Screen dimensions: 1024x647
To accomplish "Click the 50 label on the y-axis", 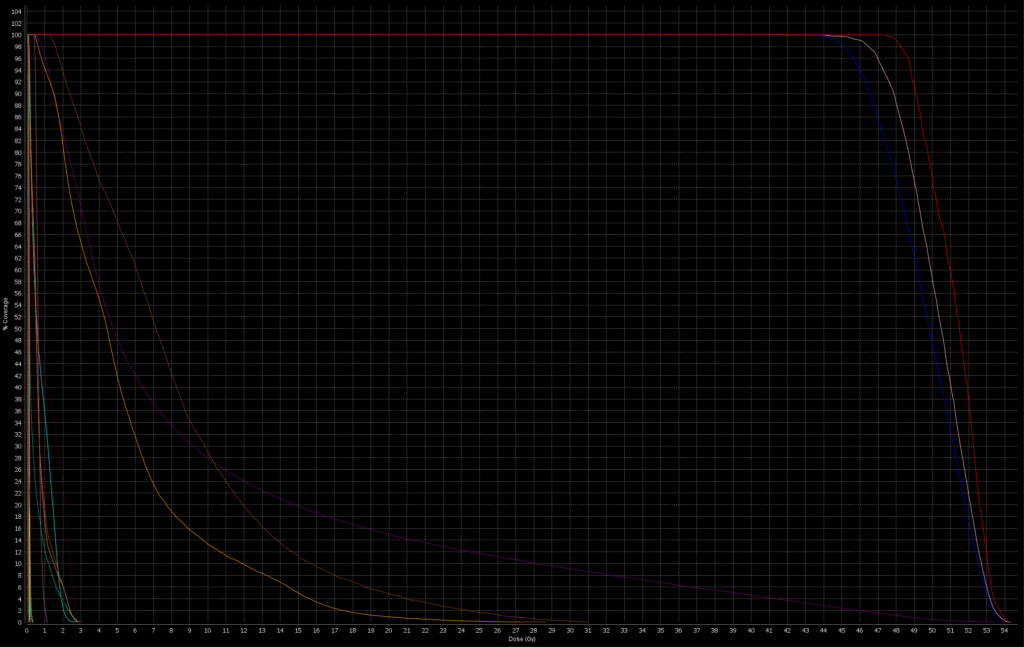I will 18,328.
